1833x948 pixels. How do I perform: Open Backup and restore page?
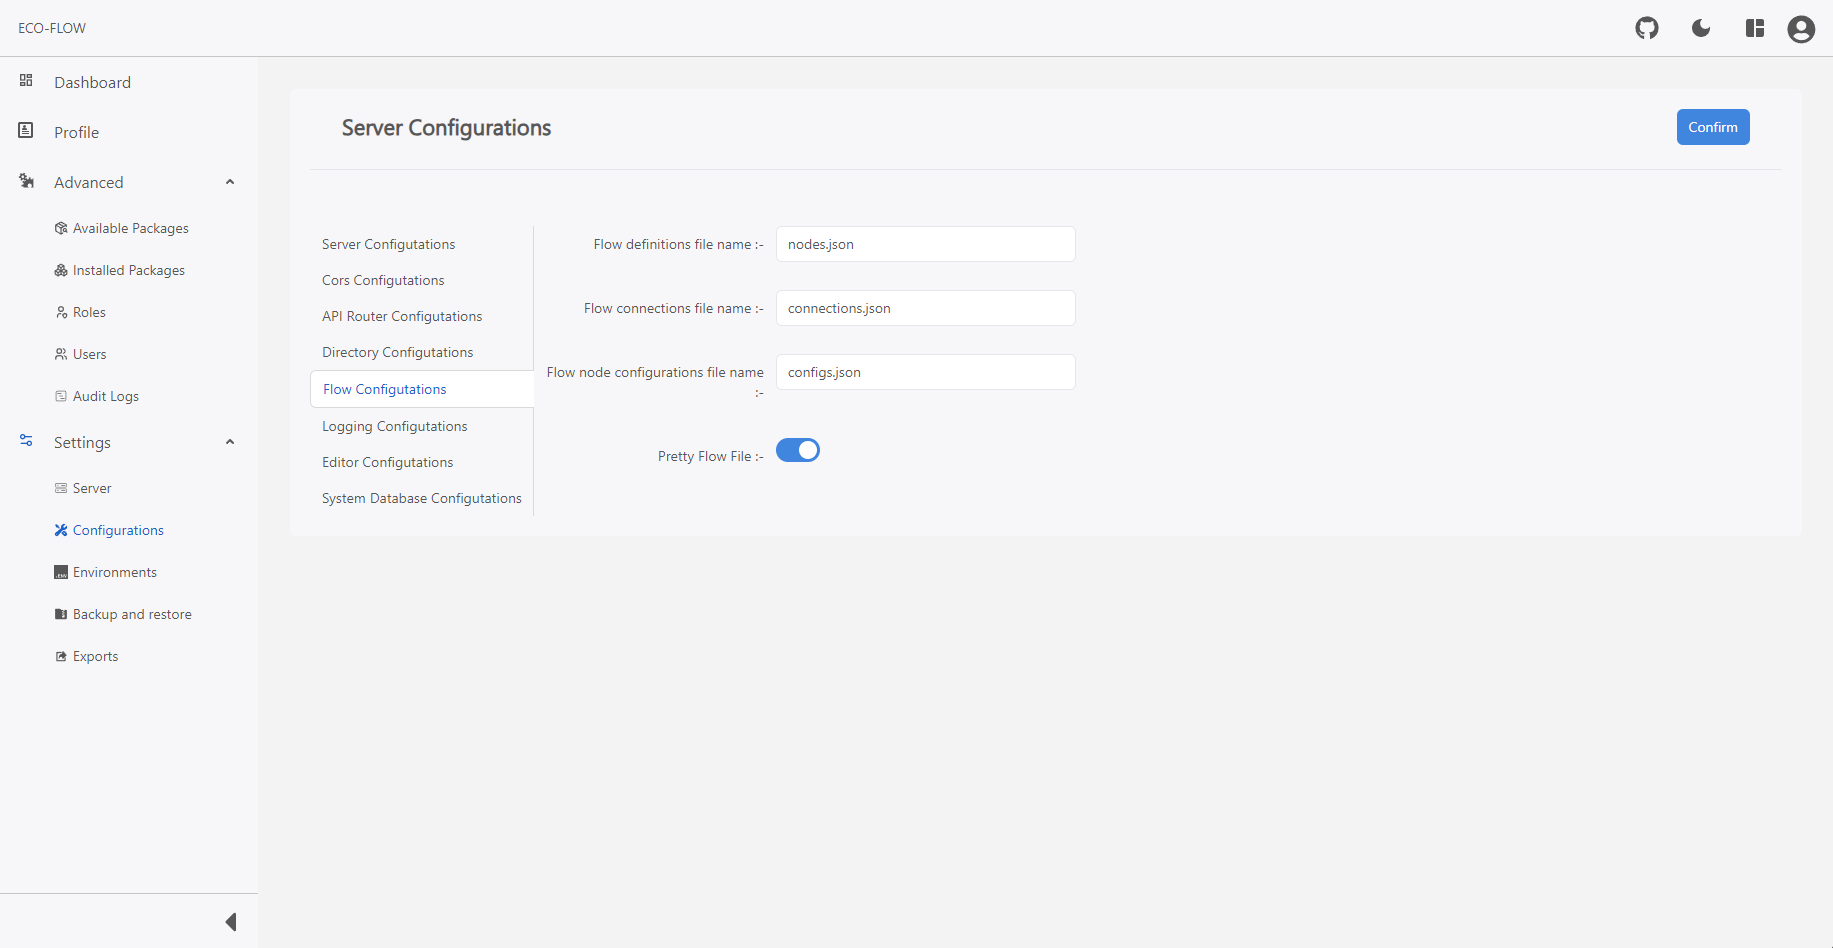132,614
